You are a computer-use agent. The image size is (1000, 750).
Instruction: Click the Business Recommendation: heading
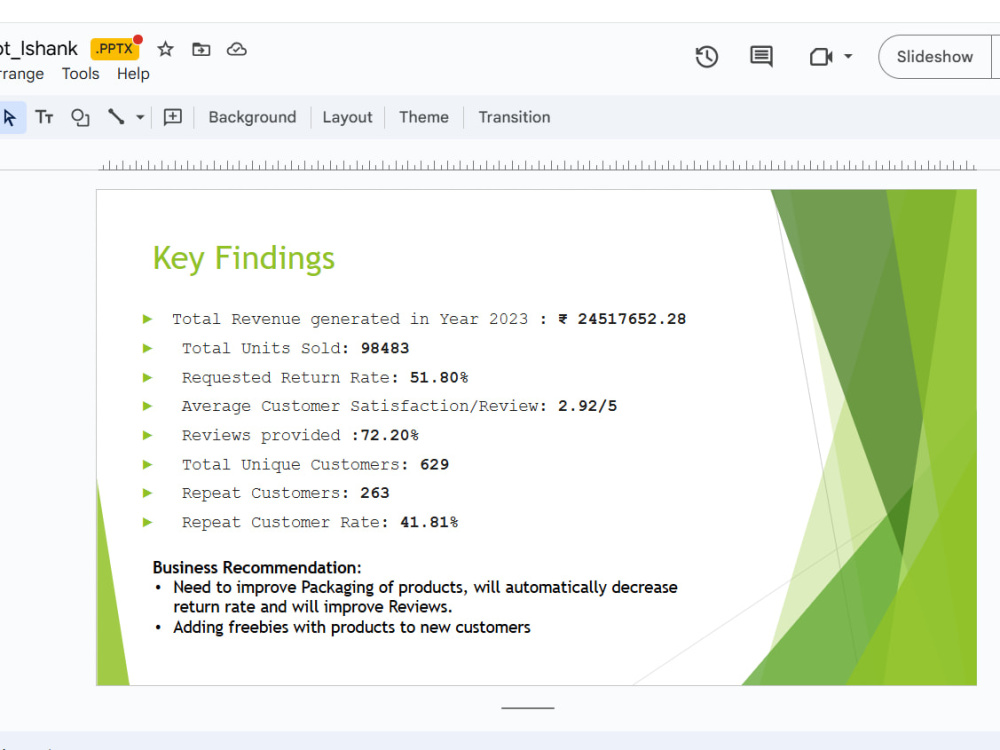(x=257, y=568)
